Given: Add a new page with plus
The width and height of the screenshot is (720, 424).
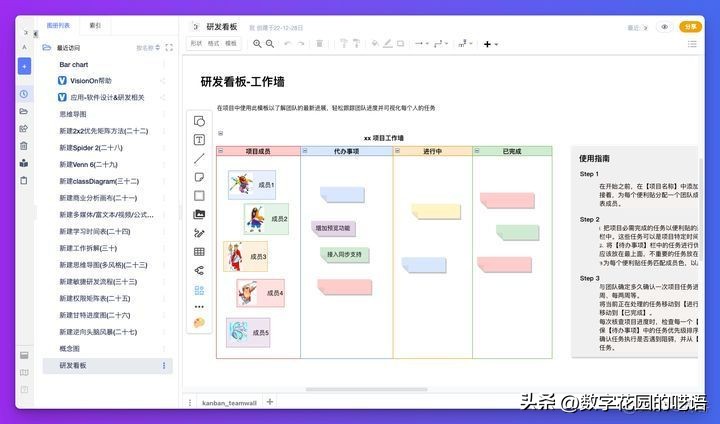Looking at the screenshot, I should [270, 402].
